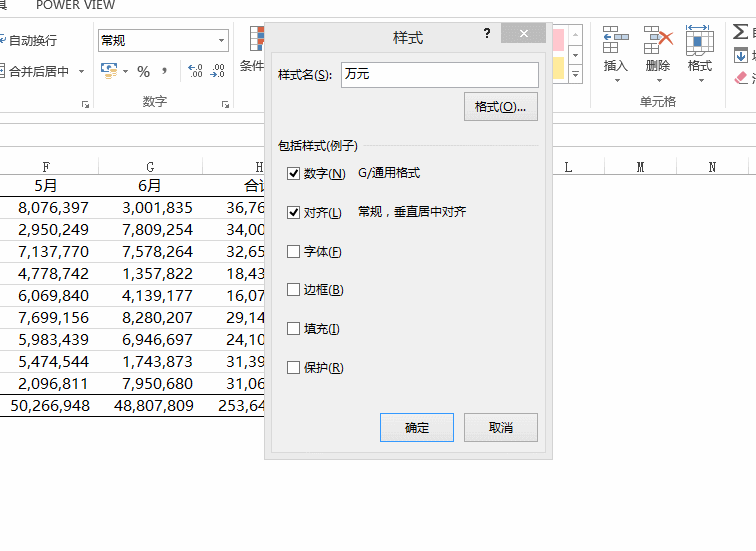Click the AutoSum sigma icon
The image size is (756, 551).
pos(740,34)
